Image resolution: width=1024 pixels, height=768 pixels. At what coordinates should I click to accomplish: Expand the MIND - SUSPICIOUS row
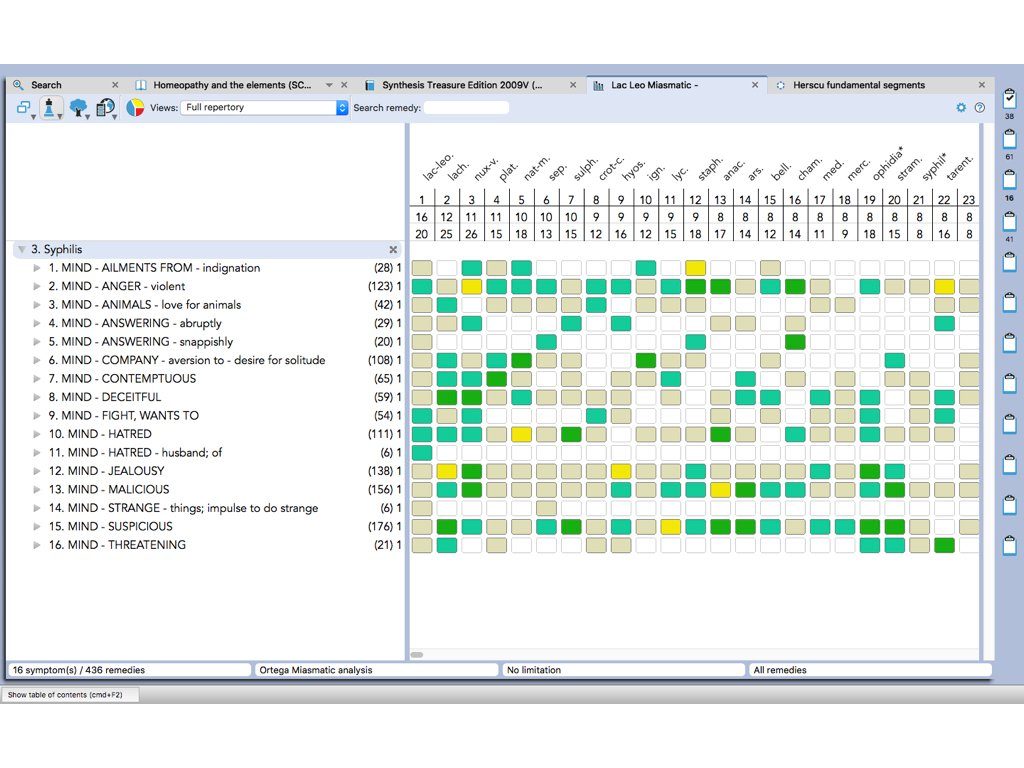37,526
